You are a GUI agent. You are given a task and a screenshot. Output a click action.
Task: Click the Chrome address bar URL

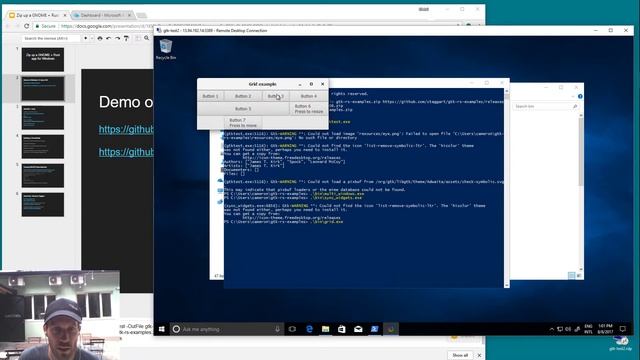tap(106, 26)
